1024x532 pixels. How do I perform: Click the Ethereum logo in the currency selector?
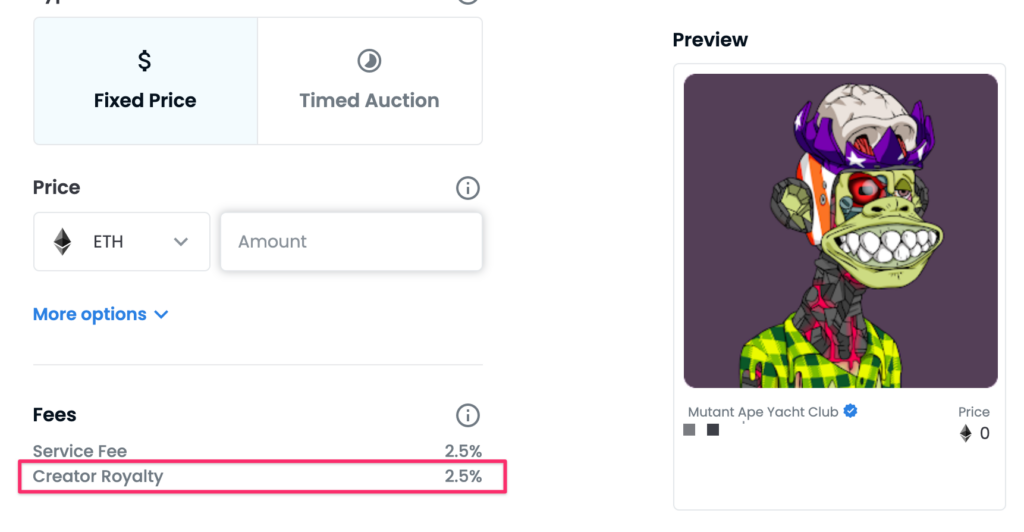click(x=63, y=242)
